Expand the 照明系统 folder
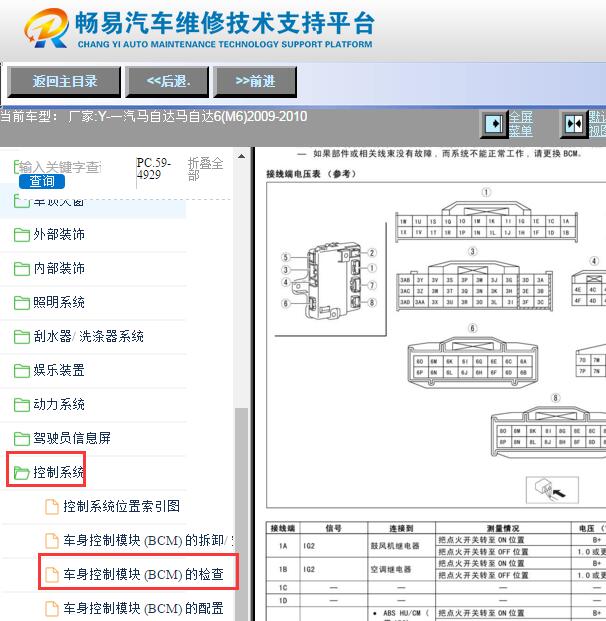 (59, 303)
